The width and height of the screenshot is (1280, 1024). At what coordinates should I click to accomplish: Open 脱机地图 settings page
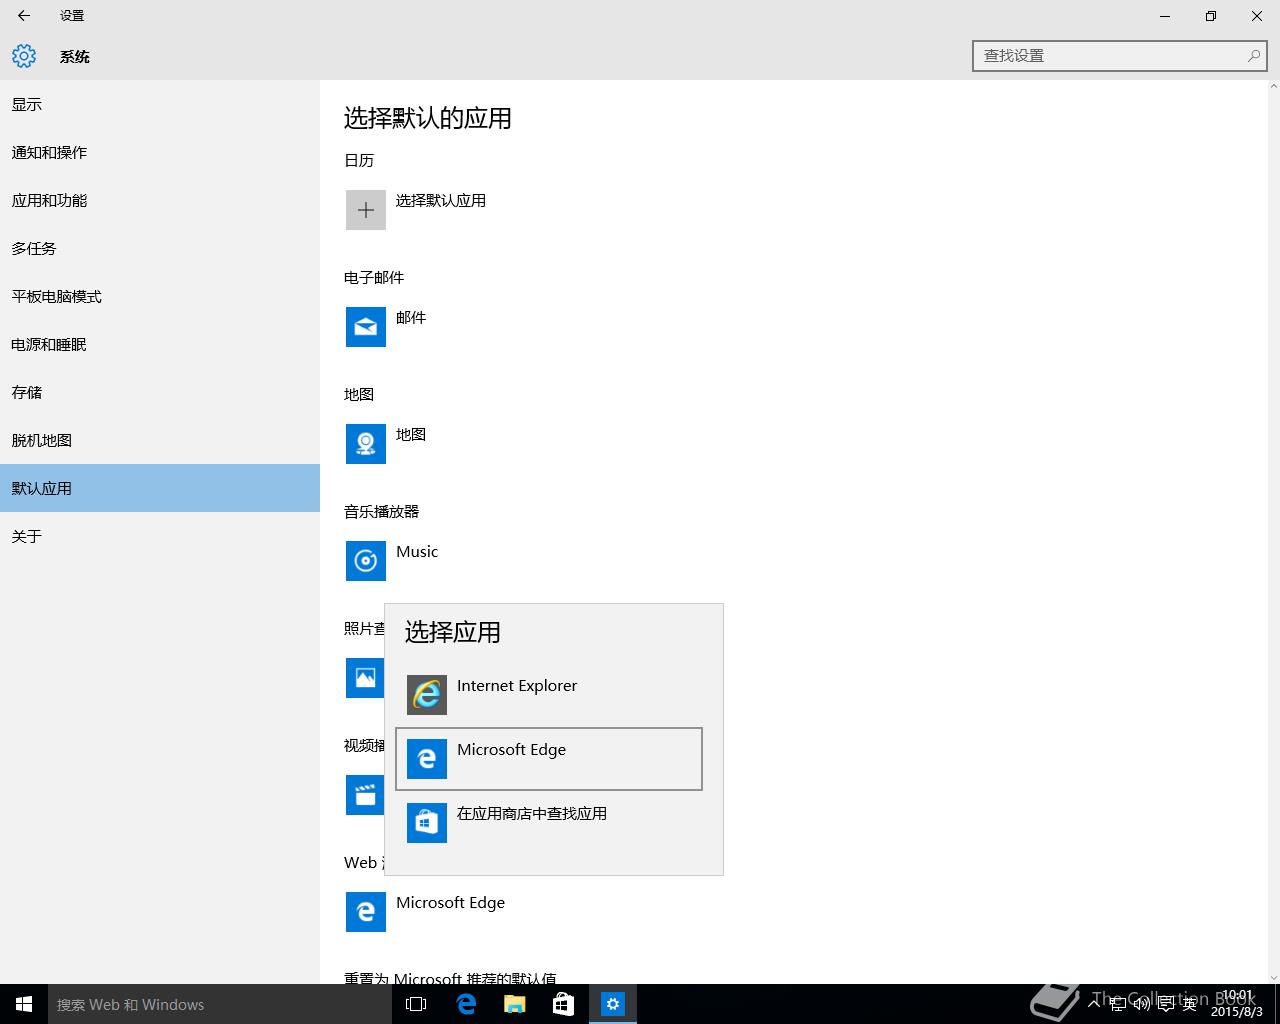(160, 440)
